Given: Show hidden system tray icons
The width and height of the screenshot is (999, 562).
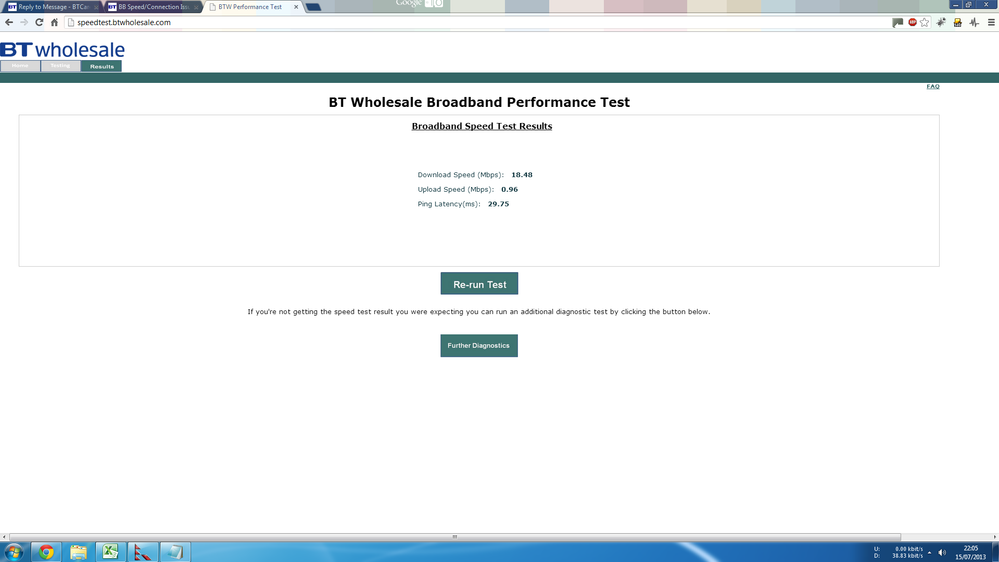Looking at the screenshot, I should click(x=930, y=552).
